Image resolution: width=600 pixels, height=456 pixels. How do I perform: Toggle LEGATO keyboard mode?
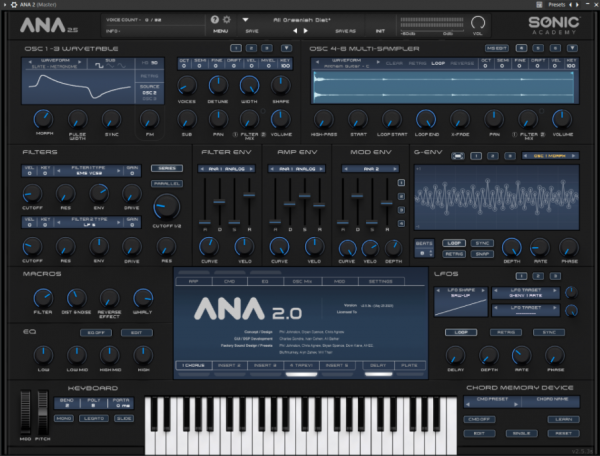click(x=94, y=418)
